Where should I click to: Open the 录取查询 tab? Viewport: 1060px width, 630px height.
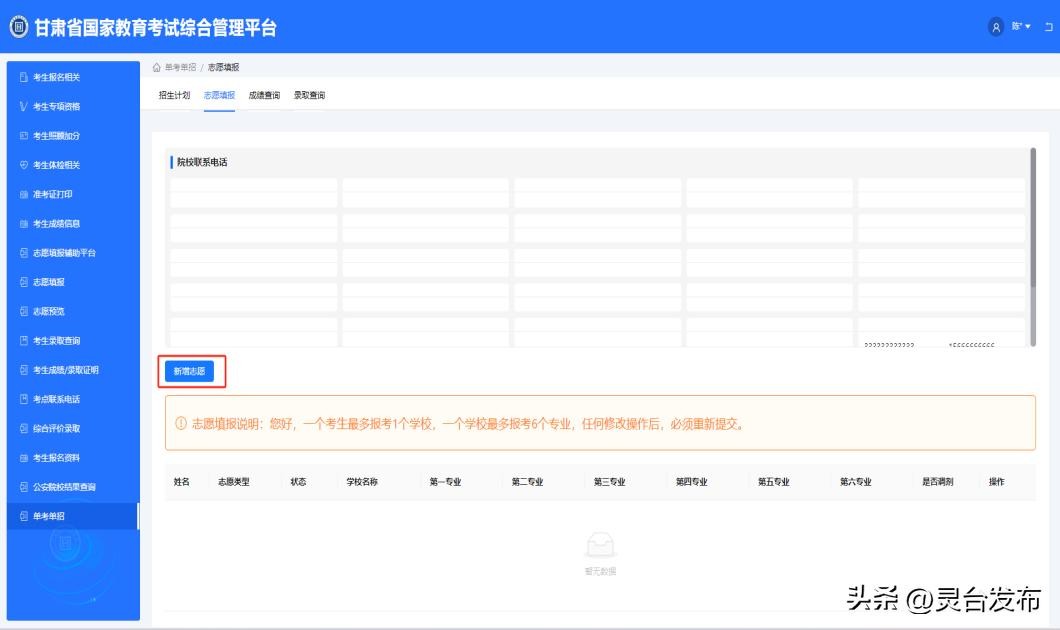[309, 96]
